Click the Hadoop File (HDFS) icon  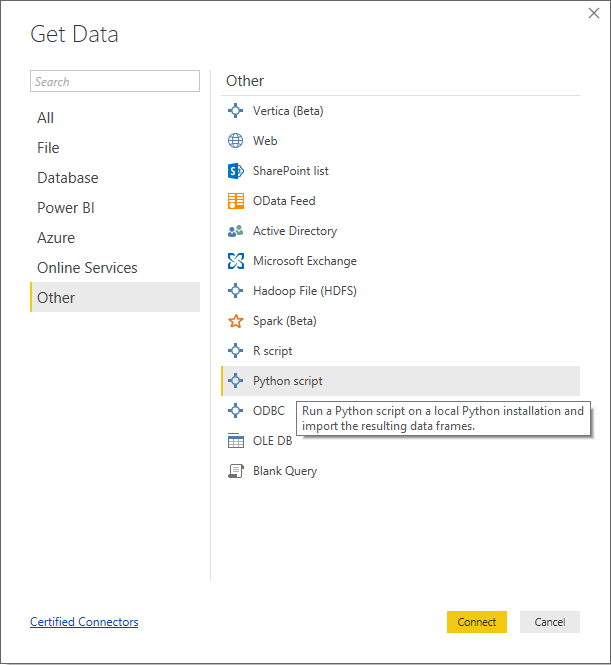coord(235,291)
